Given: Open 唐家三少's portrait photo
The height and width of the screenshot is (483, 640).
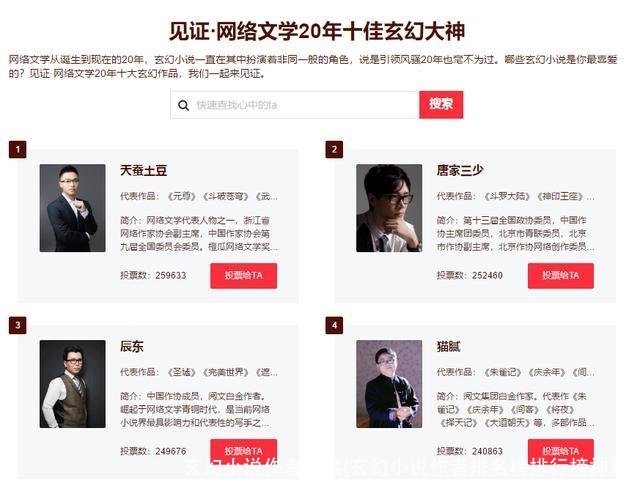Looking at the screenshot, I should click(x=389, y=208).
